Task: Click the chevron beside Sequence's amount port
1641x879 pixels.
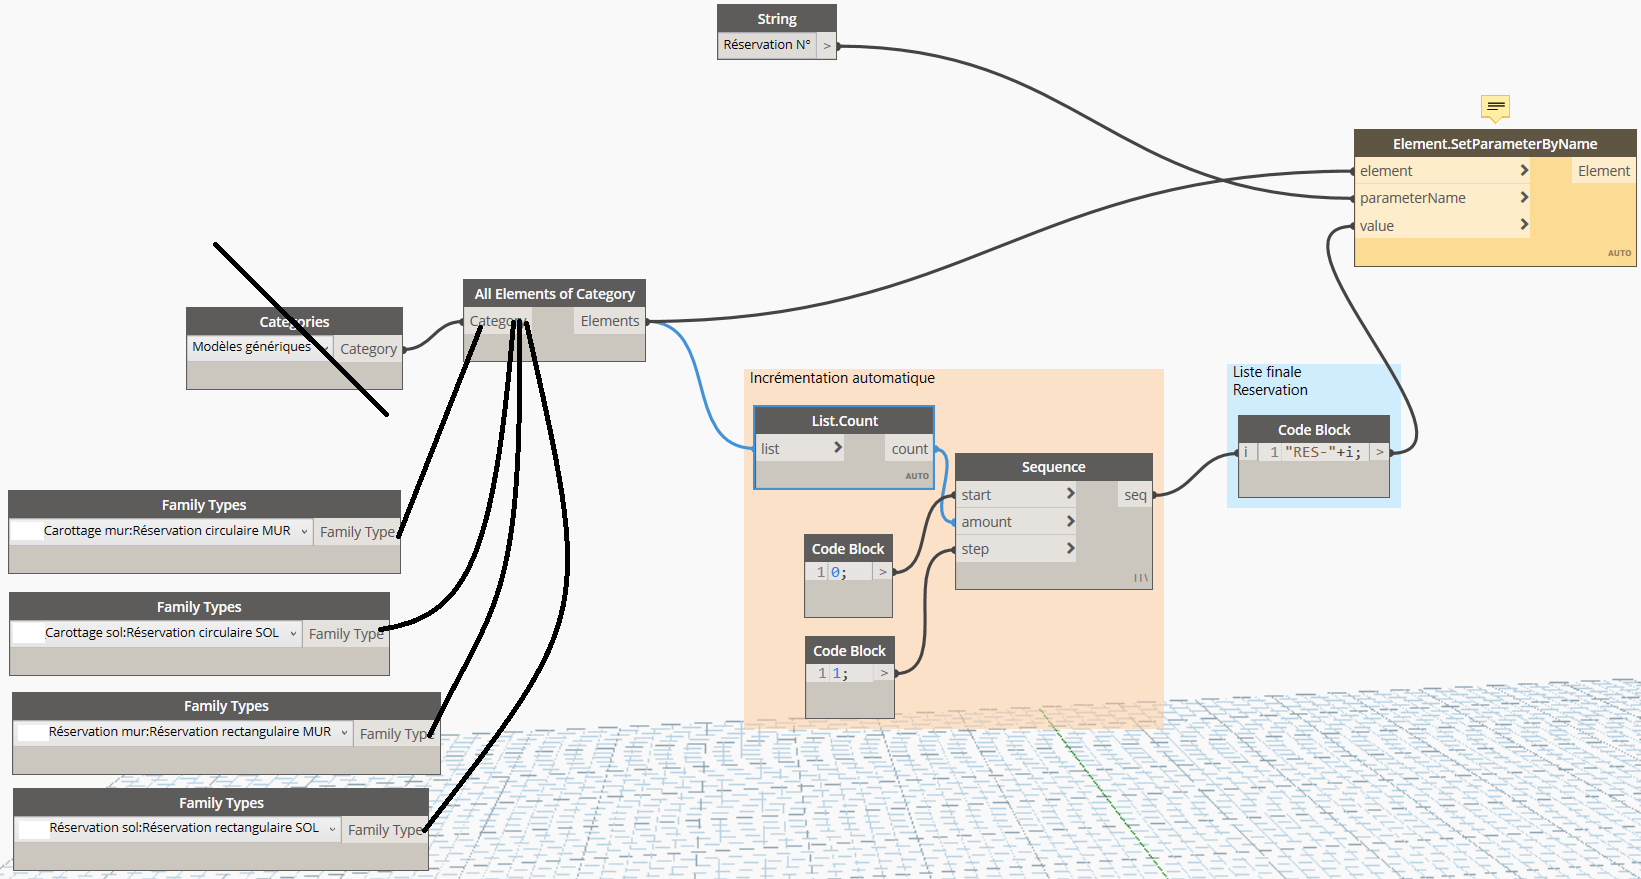Action: (1070, 521)
